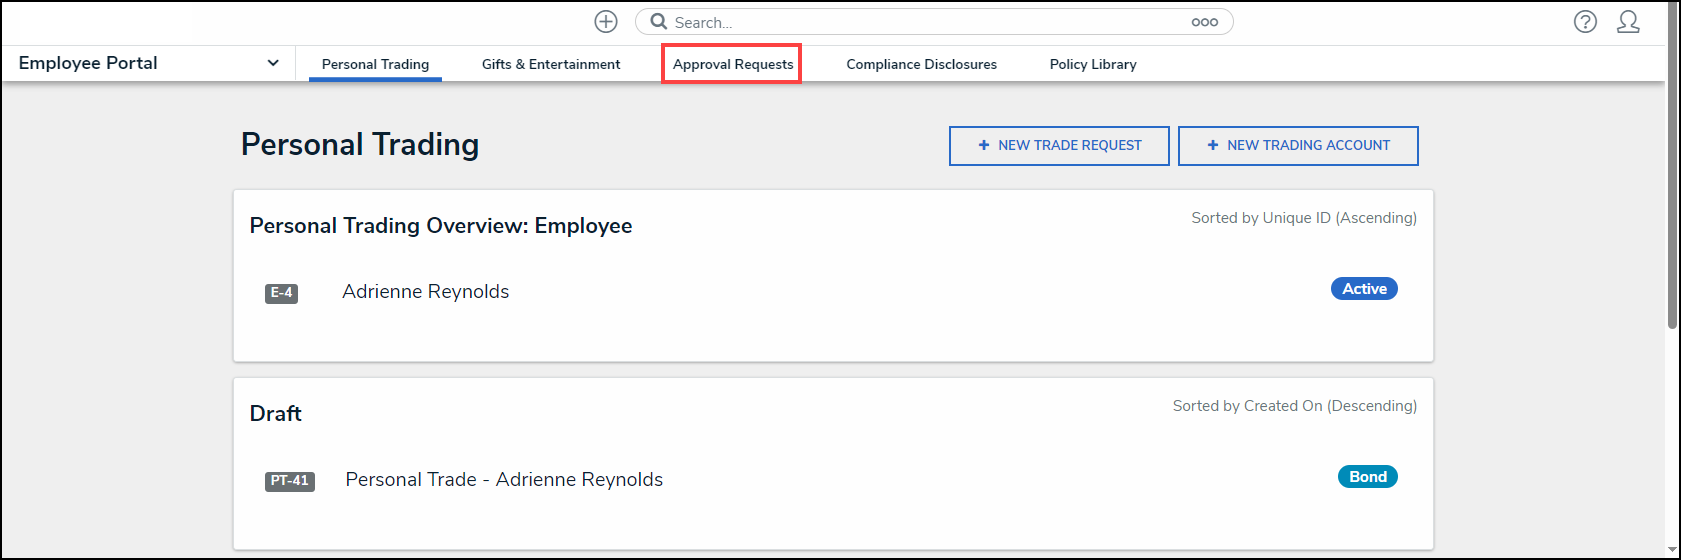Expand the Employee Portal dropdown
The width and height of the screenshot is (1681, 560).
tap(272, 63)
